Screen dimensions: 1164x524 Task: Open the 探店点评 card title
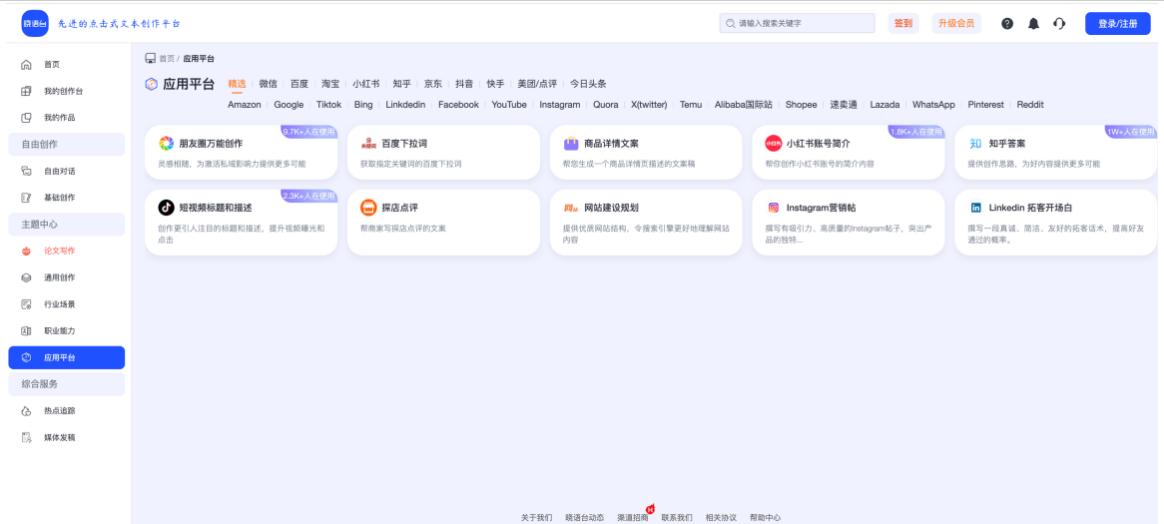pos(399,208)
